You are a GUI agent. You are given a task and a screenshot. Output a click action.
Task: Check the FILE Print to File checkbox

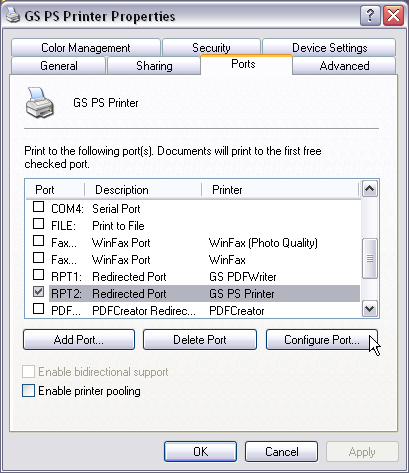38,224
